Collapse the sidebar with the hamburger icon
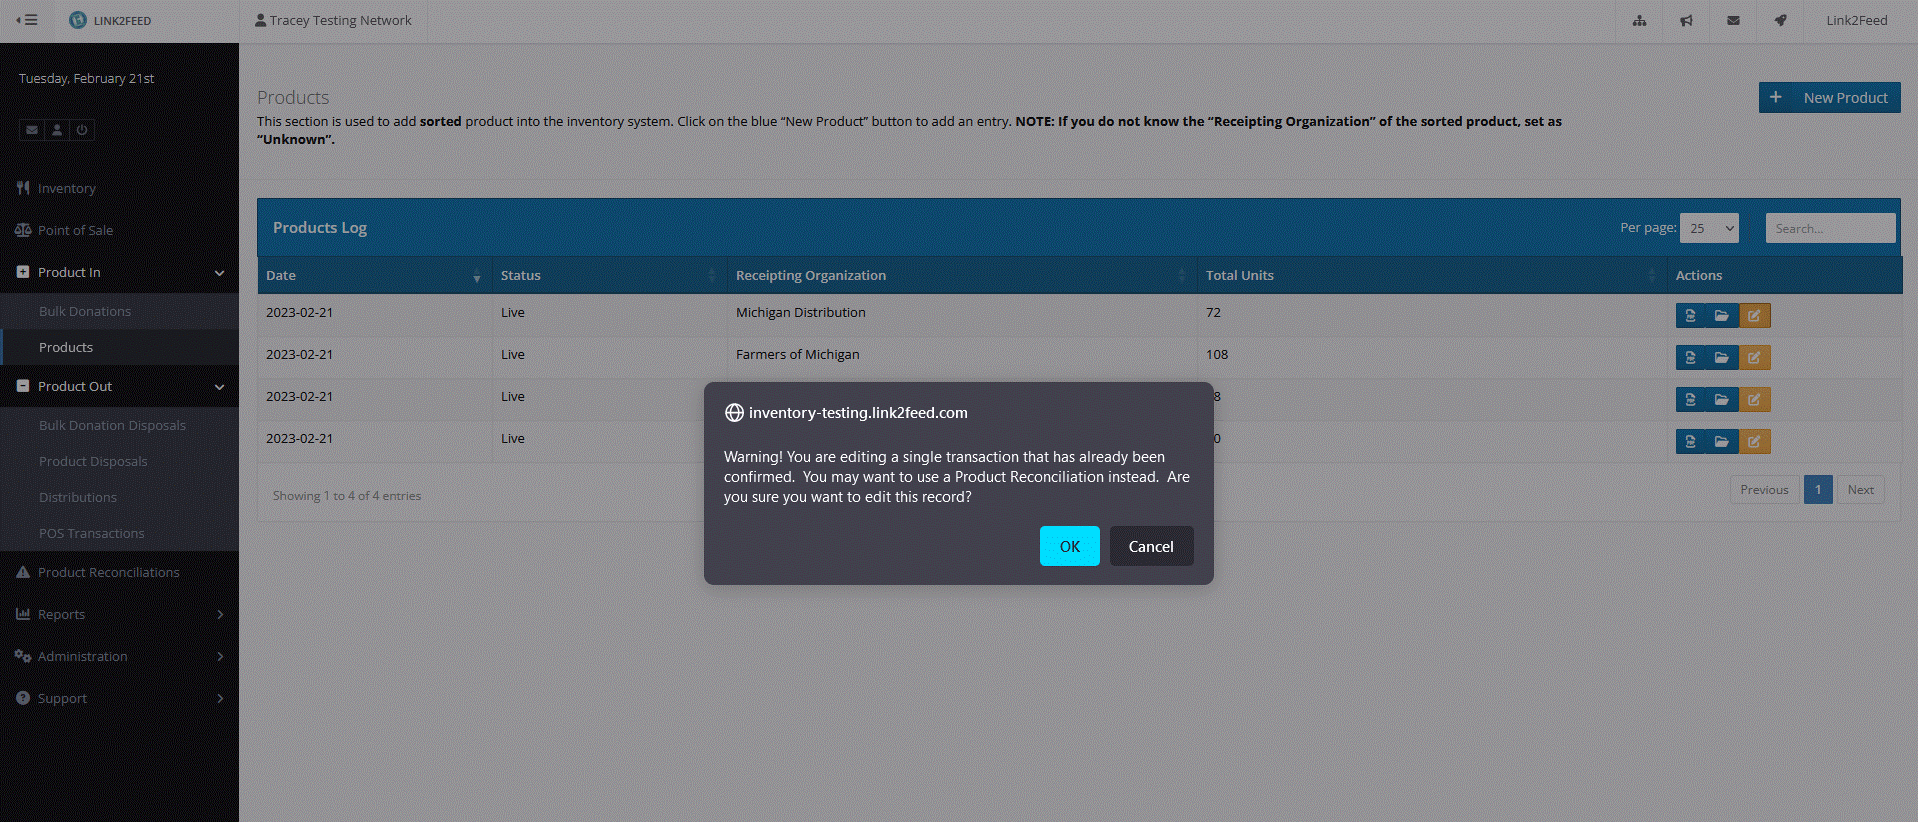Image resolution: width=1918 pixels, height=822 pixels. point(27,20)
